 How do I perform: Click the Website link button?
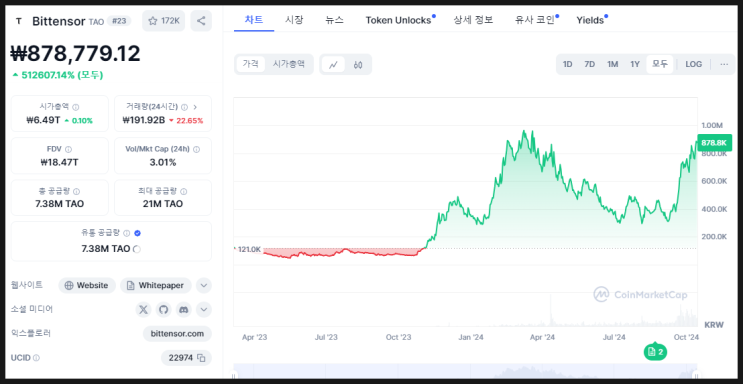point(87,286)
